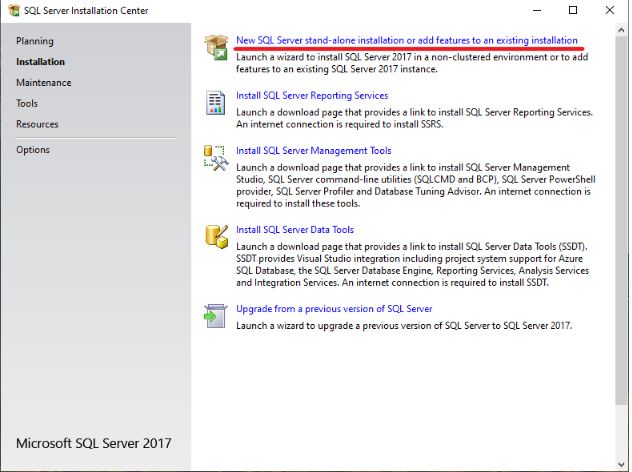The height and width of the screenshot is (472, 632).
Task: Click the SQL Server Installation Center title icon
Action: [14, 10]
